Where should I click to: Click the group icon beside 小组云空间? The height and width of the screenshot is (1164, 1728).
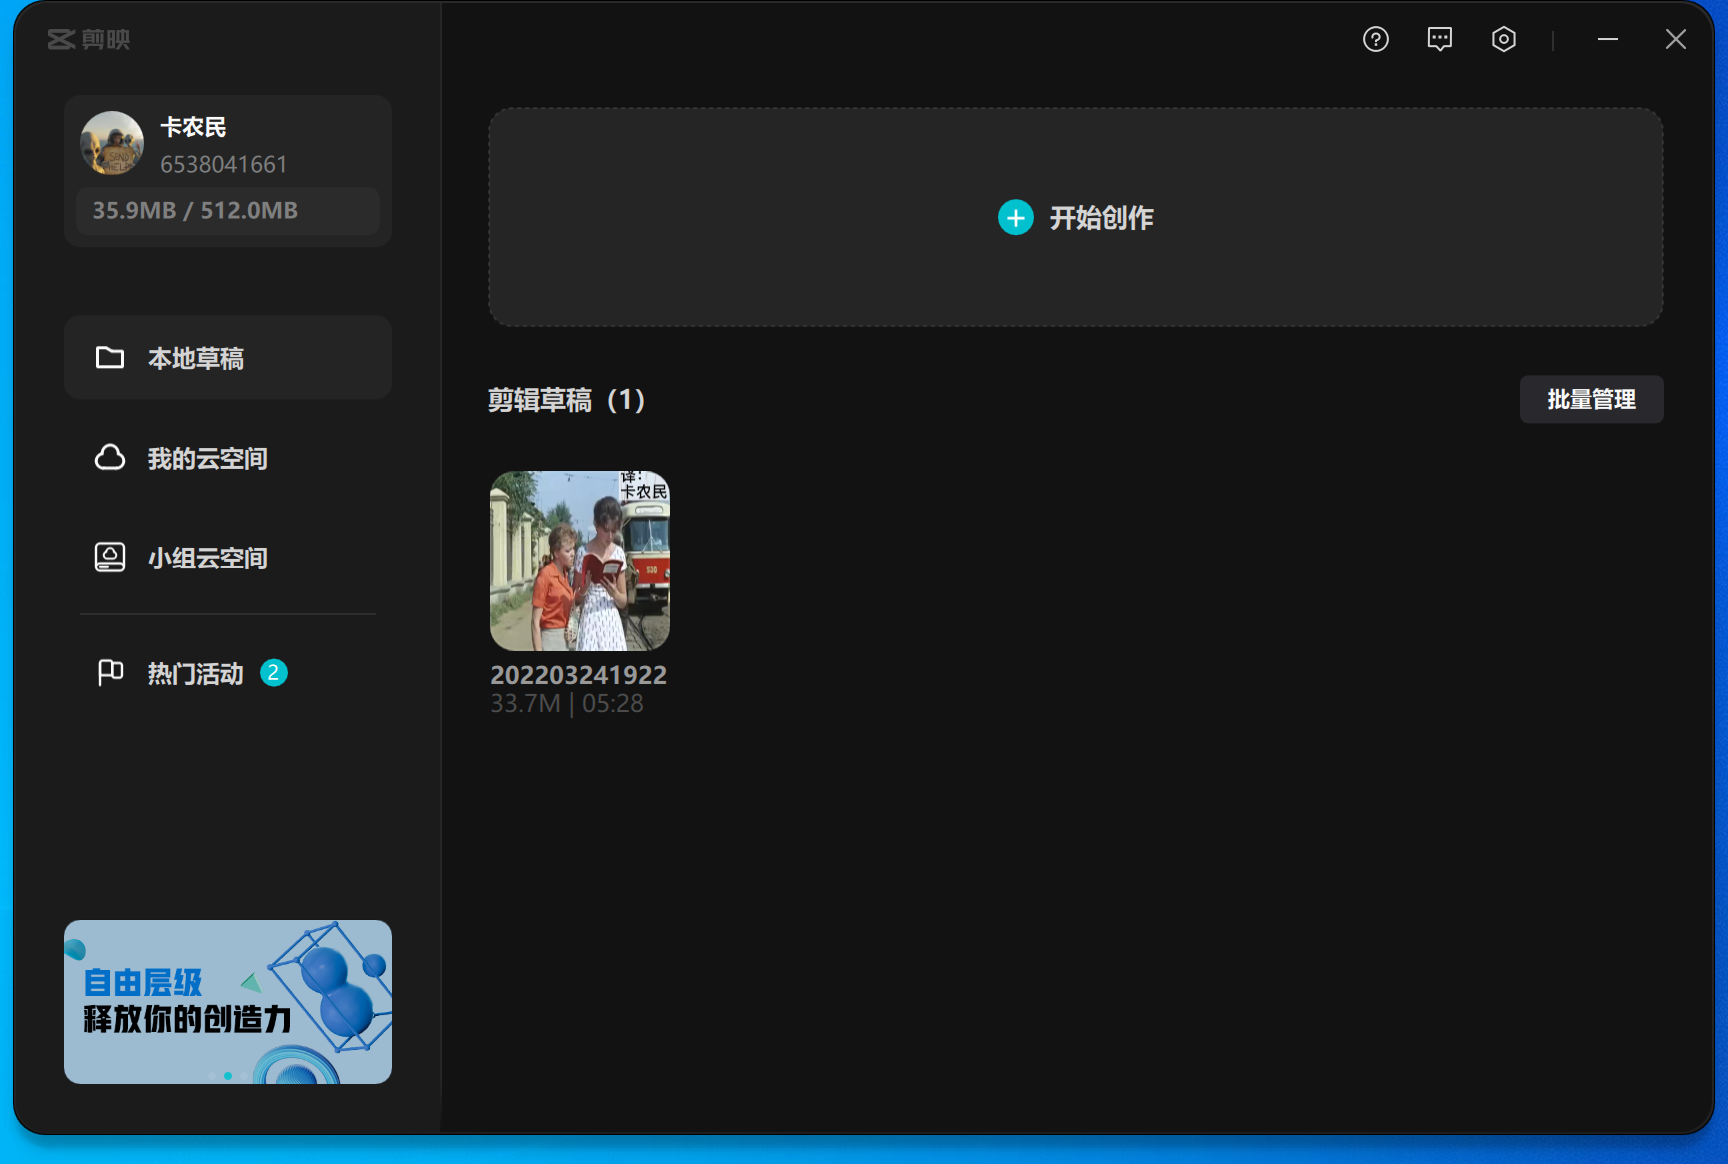pos(110,558)
